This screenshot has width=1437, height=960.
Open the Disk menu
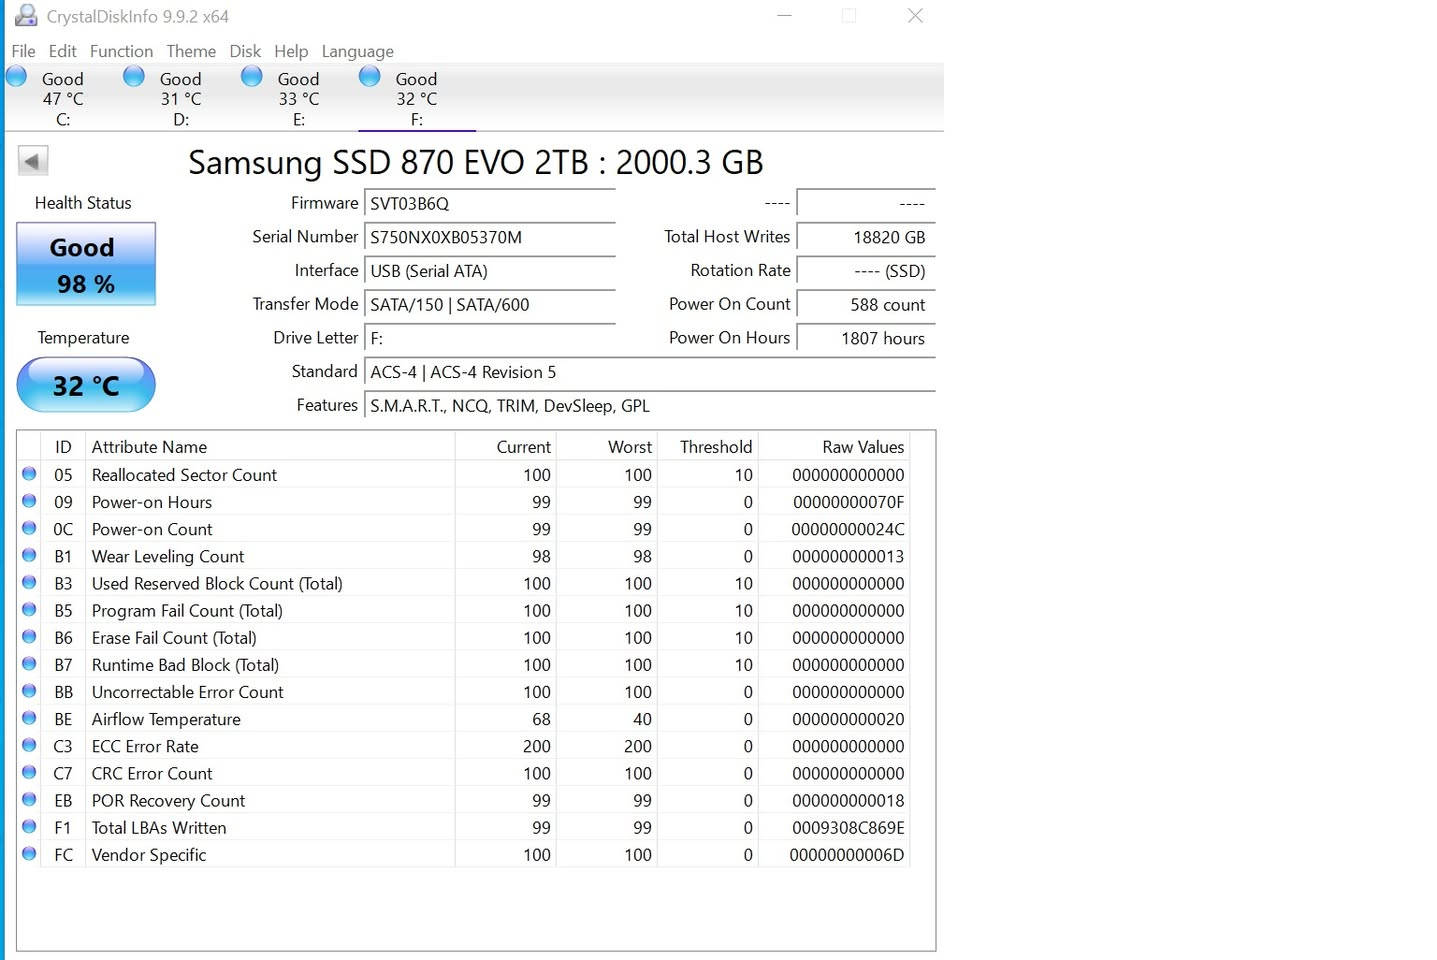tap(245, 51)
